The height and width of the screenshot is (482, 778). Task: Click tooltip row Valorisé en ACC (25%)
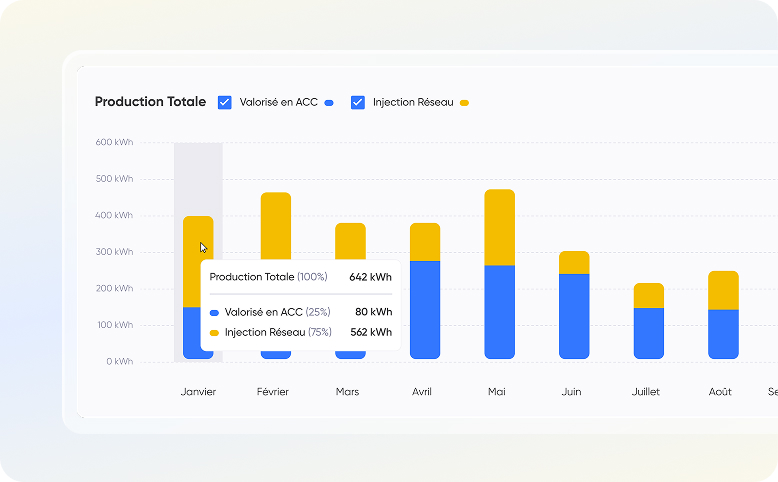(x=301, y=312)
